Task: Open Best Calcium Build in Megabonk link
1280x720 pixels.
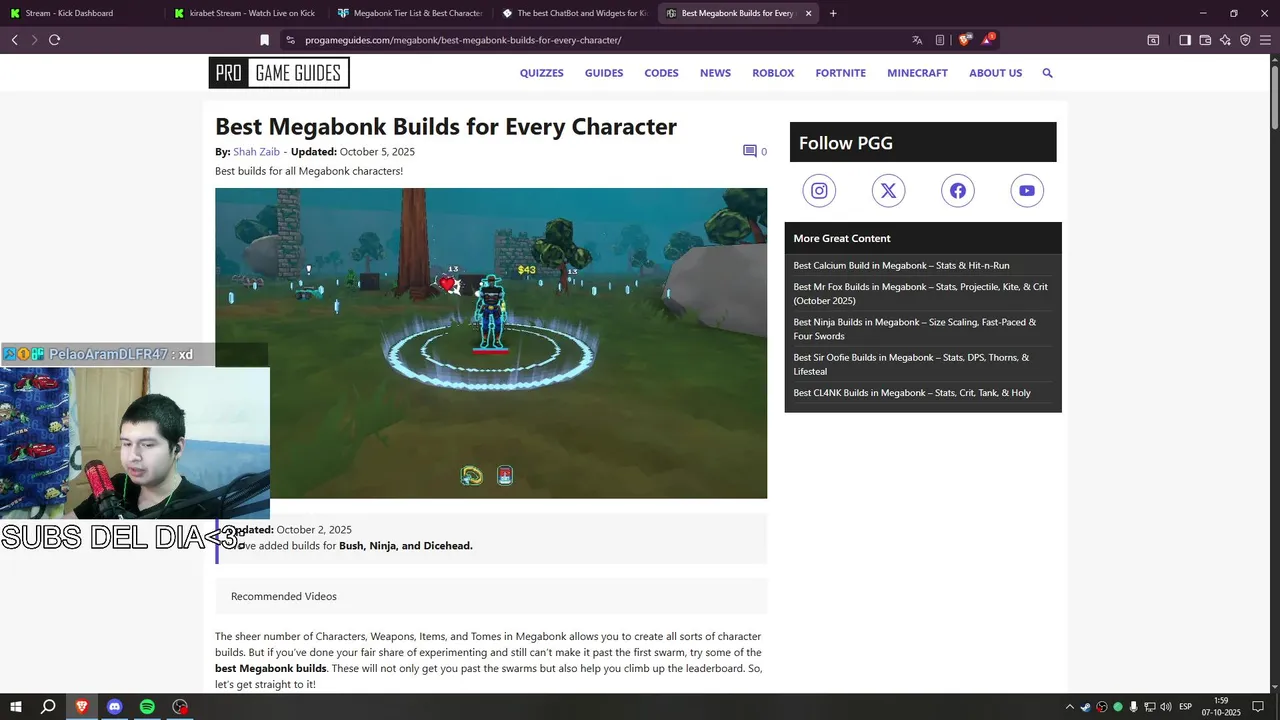Action: (x=901, y=266)
